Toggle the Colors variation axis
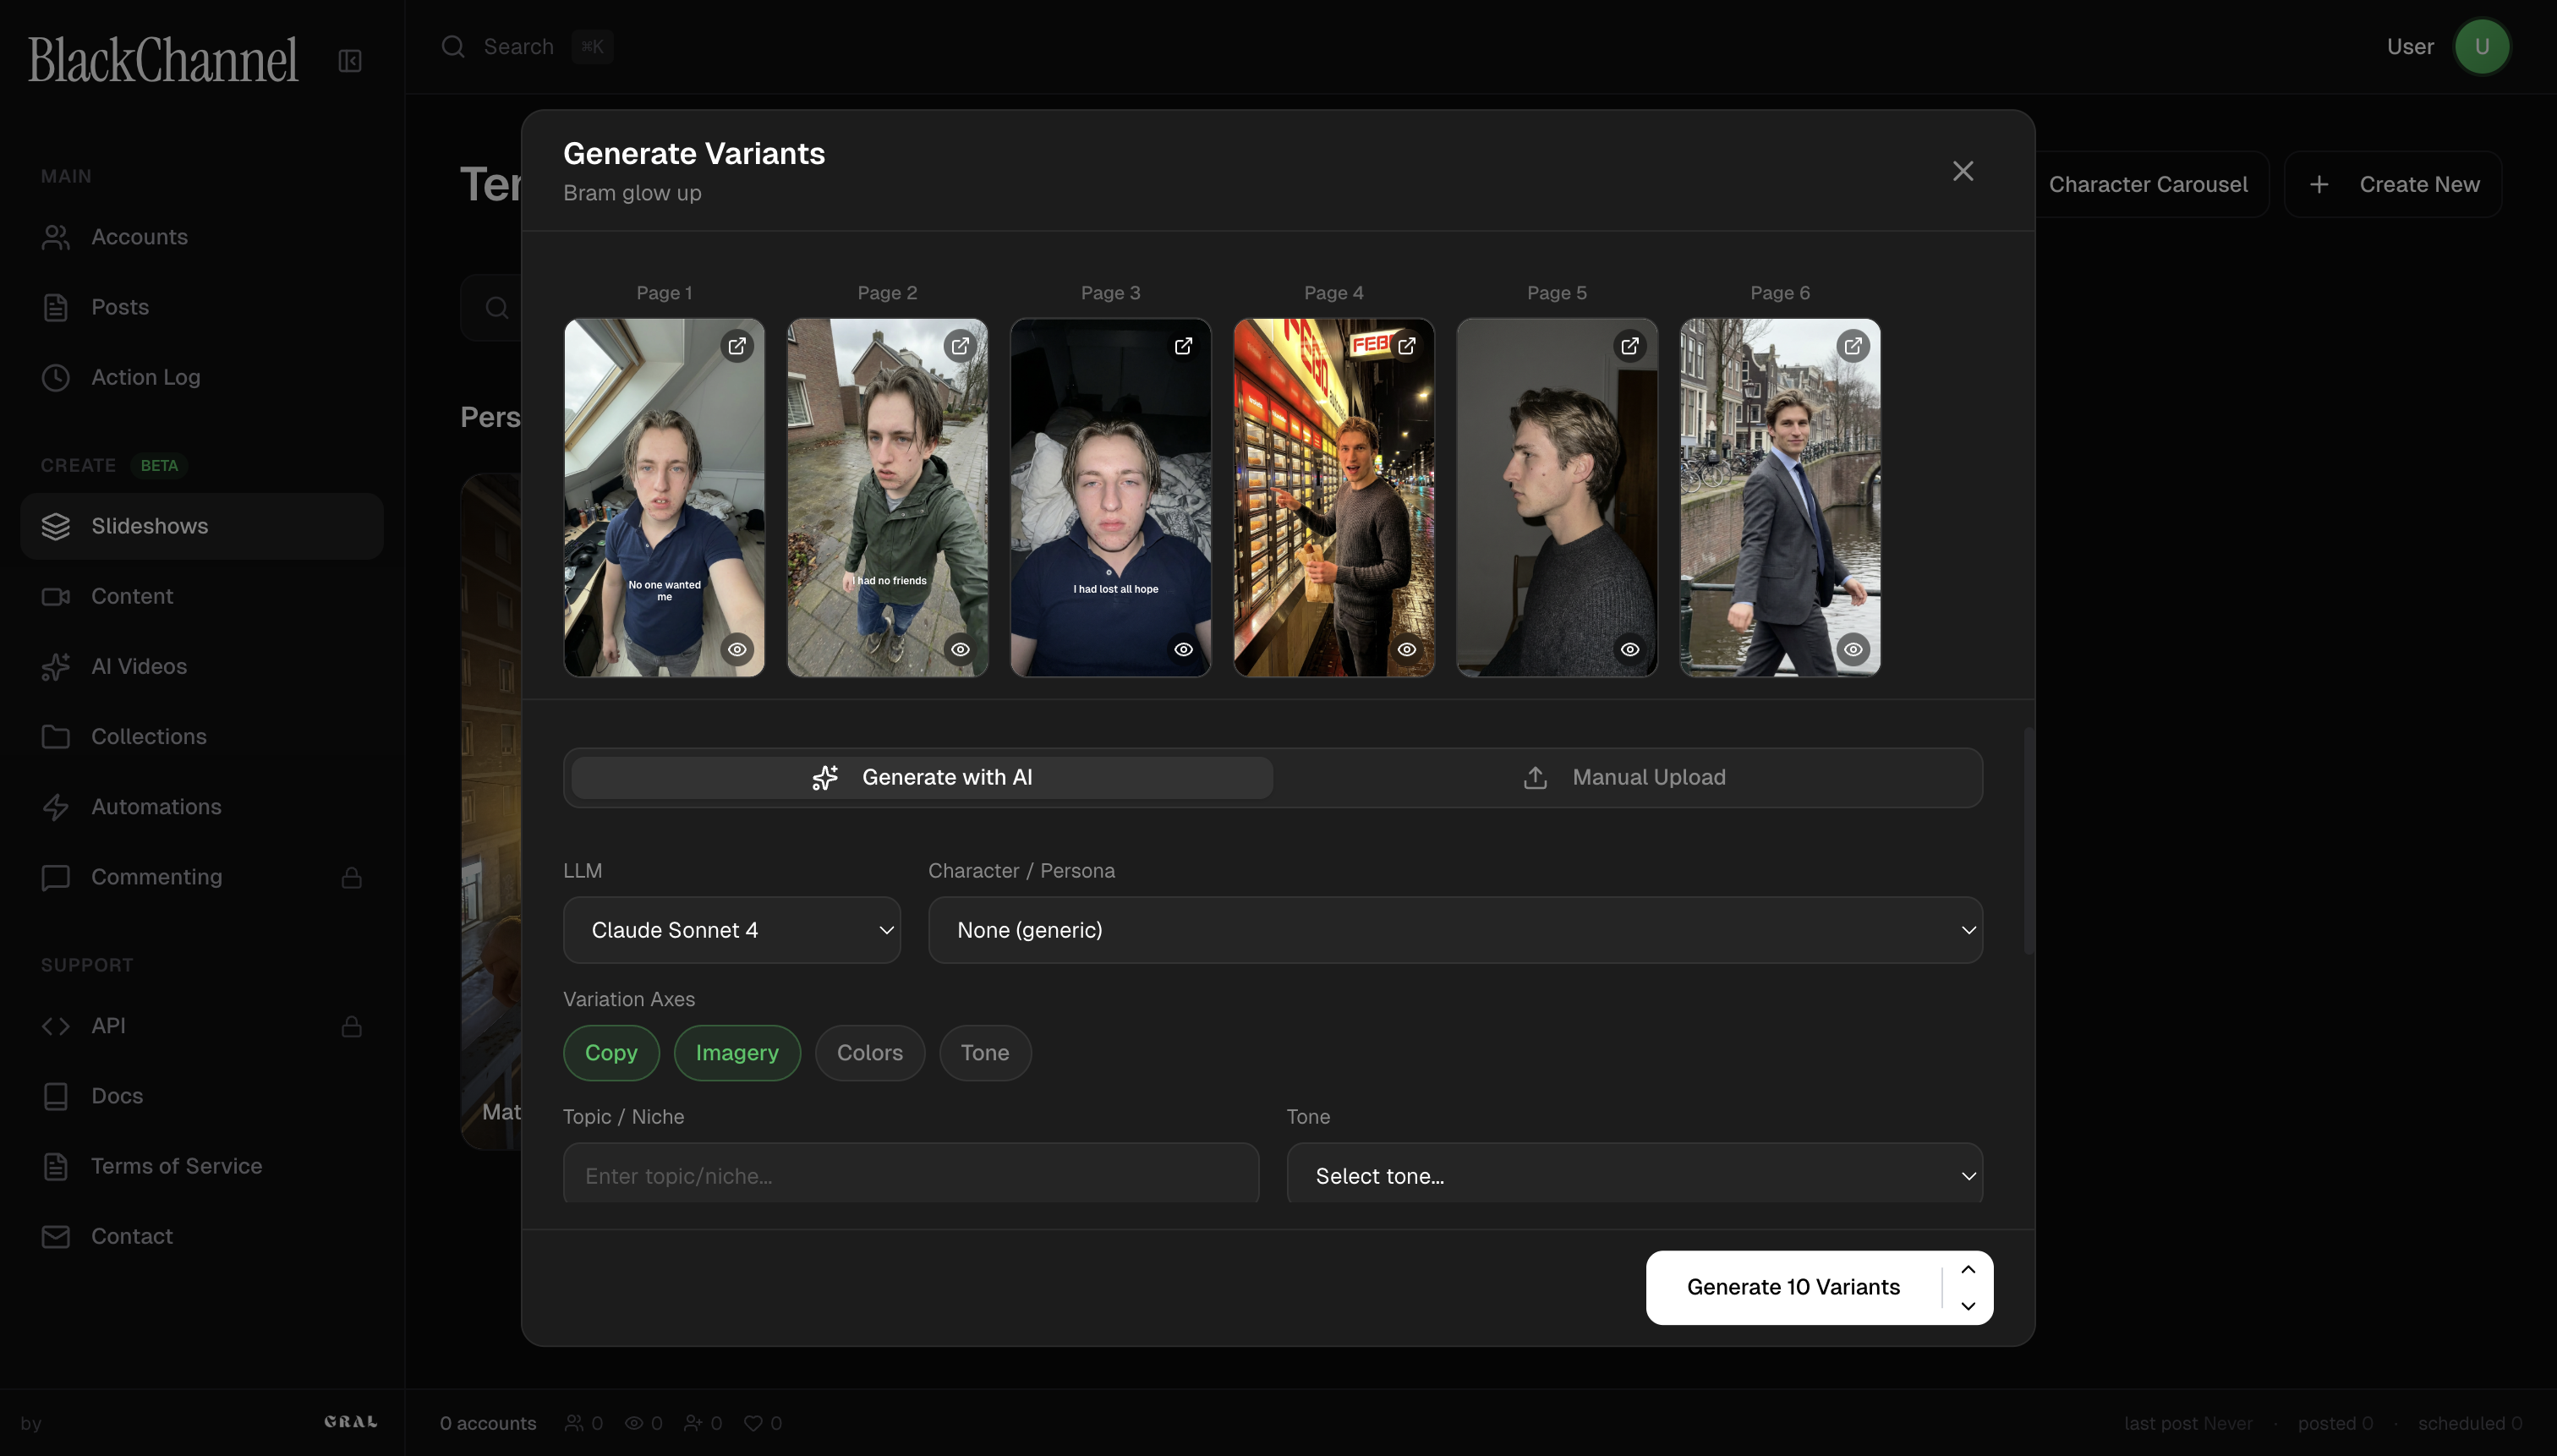 (869, 1053)
